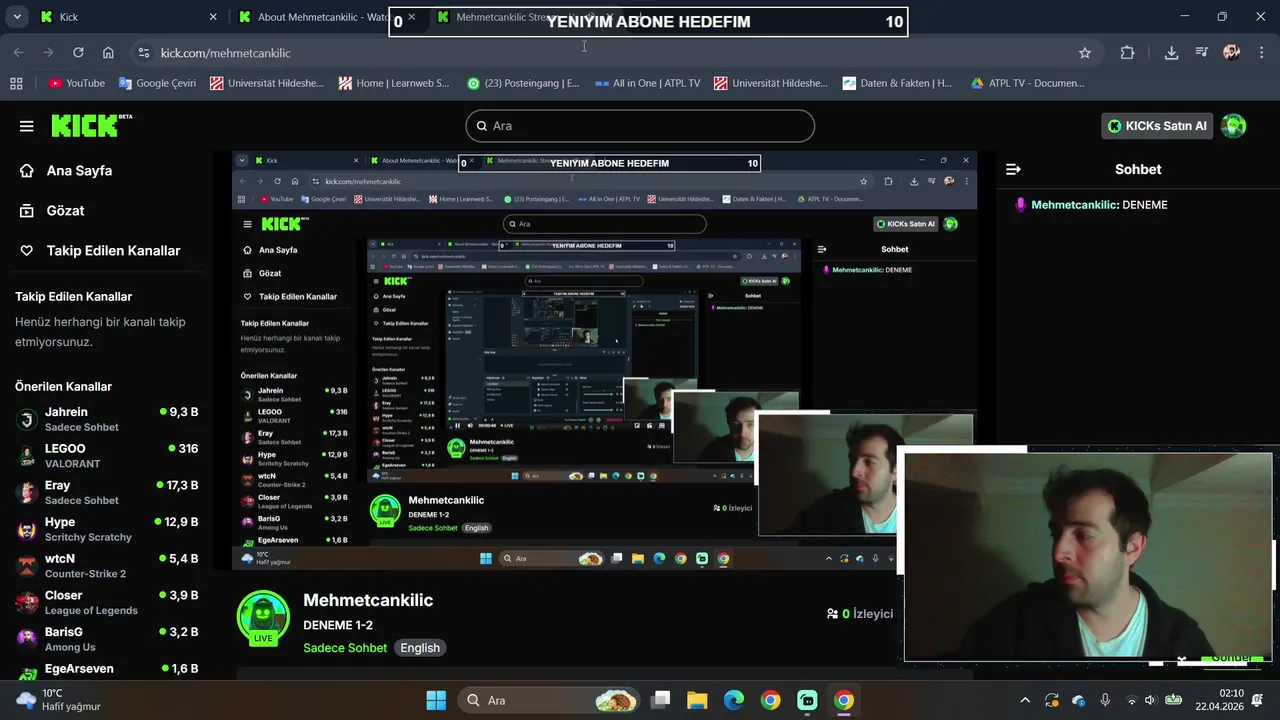Open the Eray channel in the sidebar
The height and width of the screenshot is (720, 1280).
107,492
